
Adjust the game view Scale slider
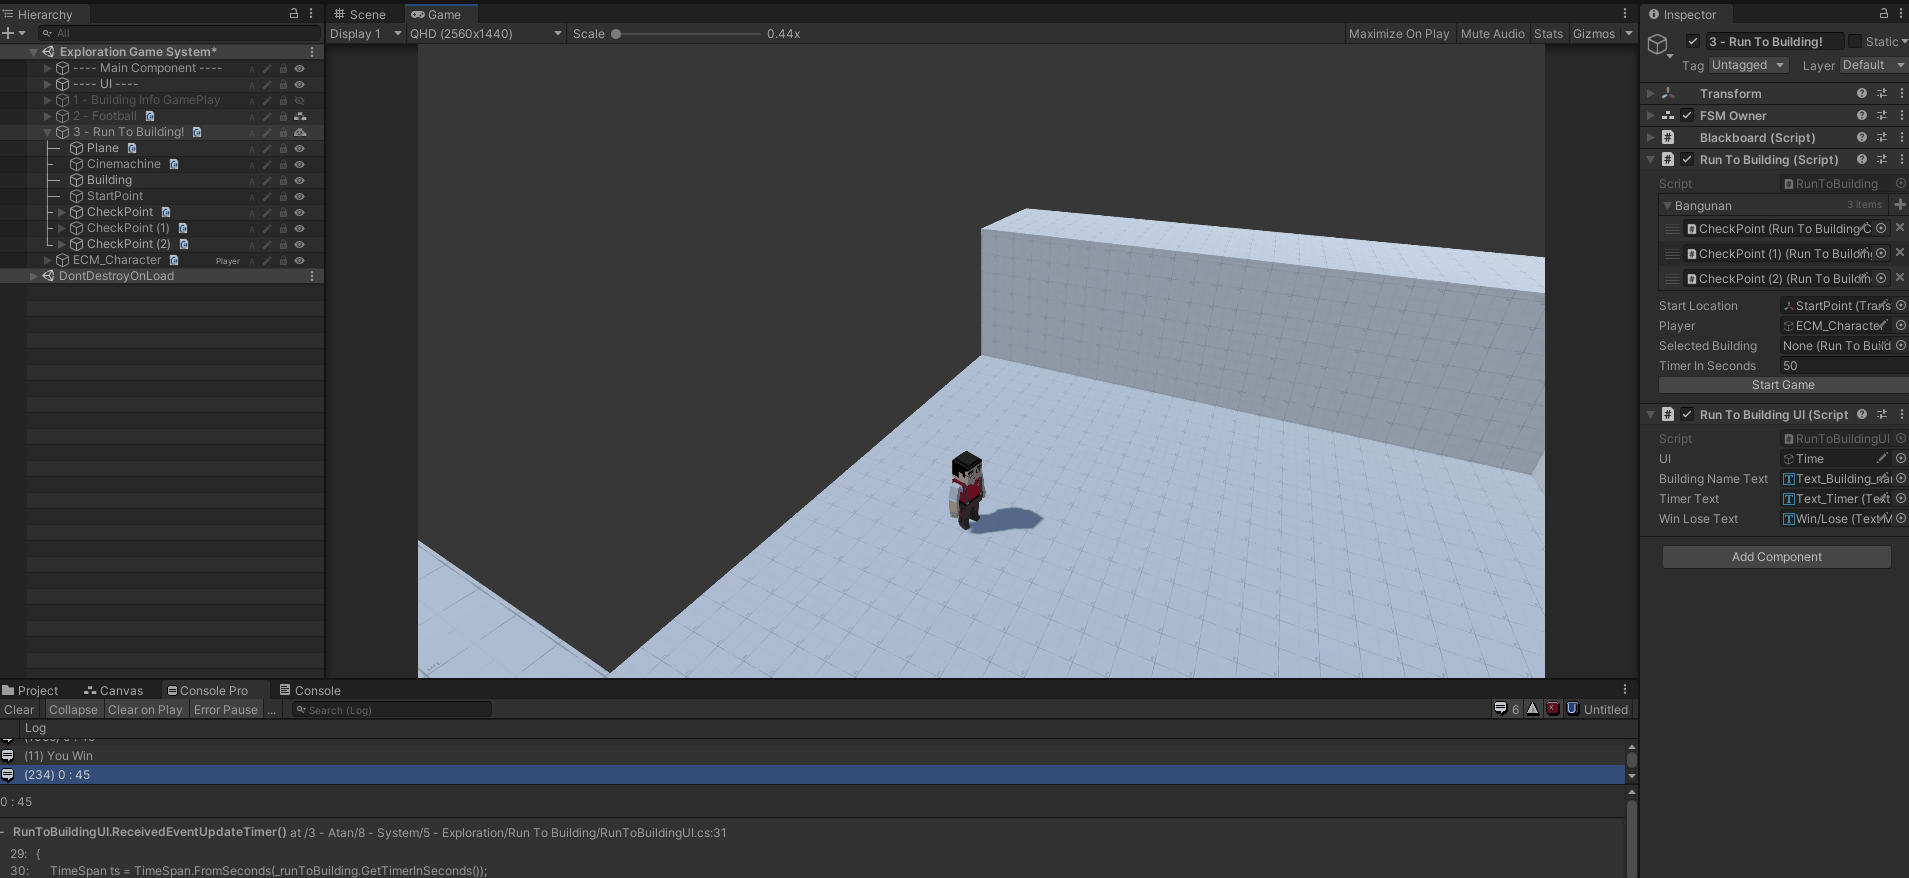(617, 34)
